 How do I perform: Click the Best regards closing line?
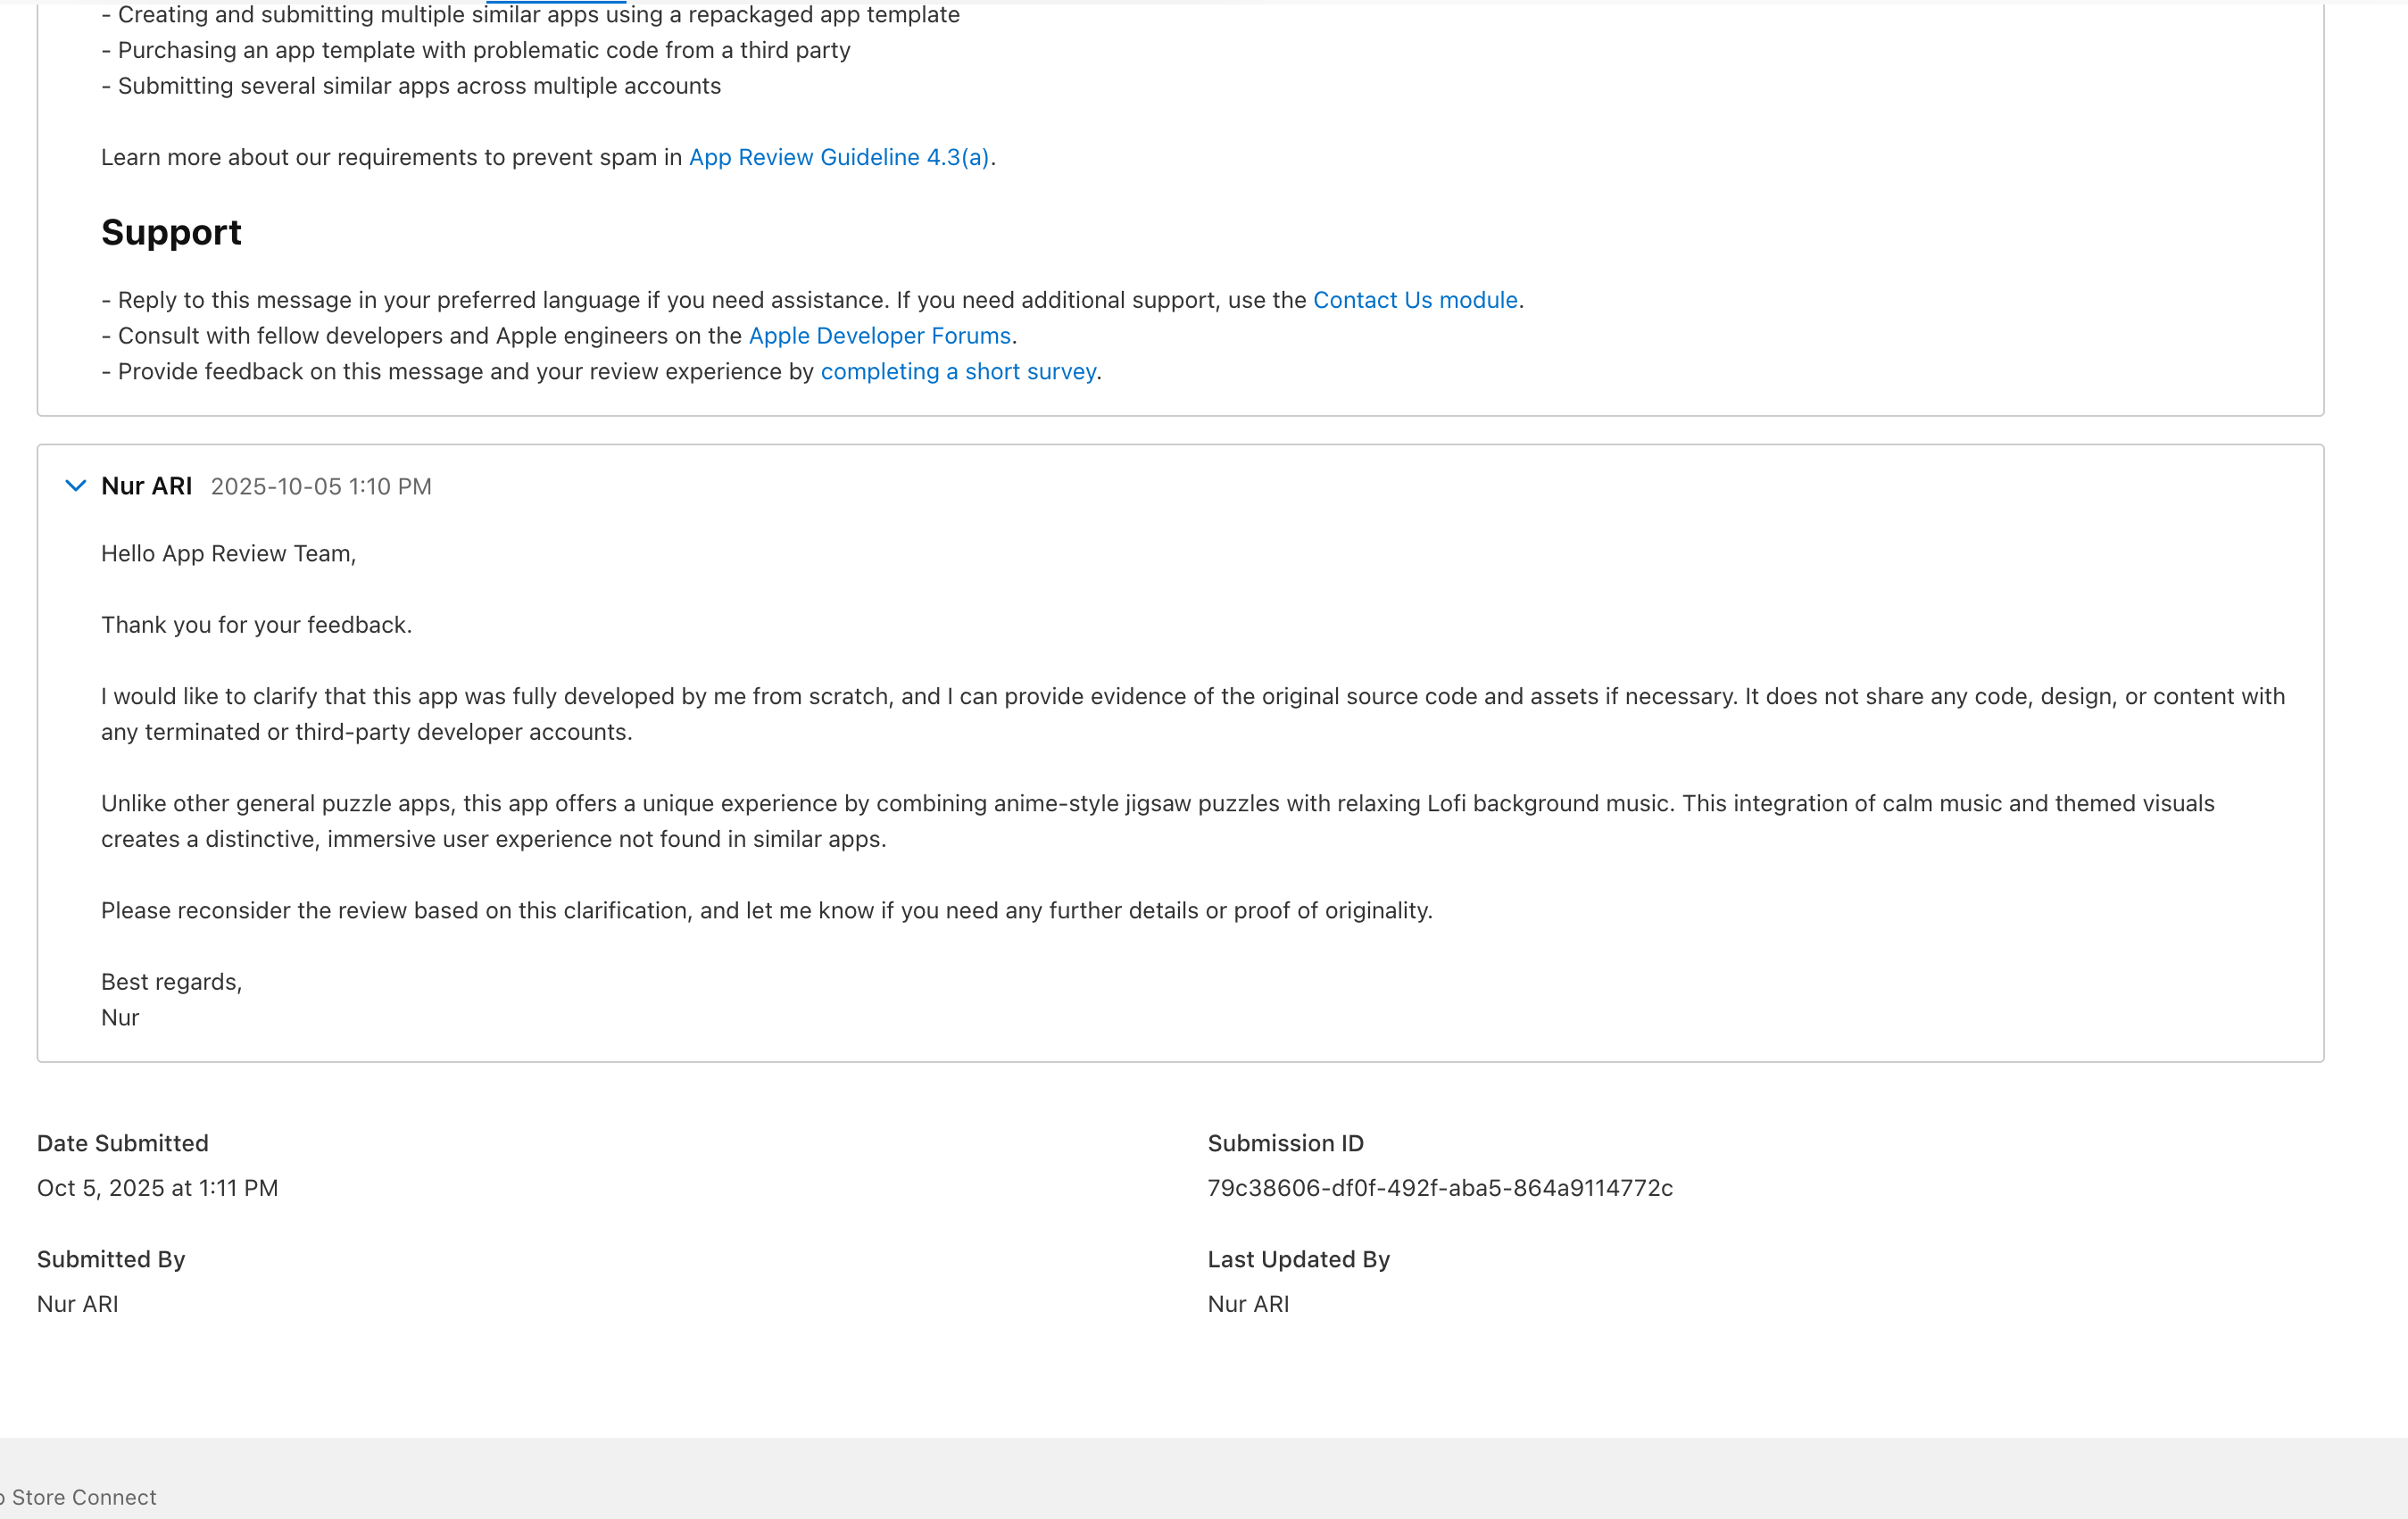[x=171, y=982]
